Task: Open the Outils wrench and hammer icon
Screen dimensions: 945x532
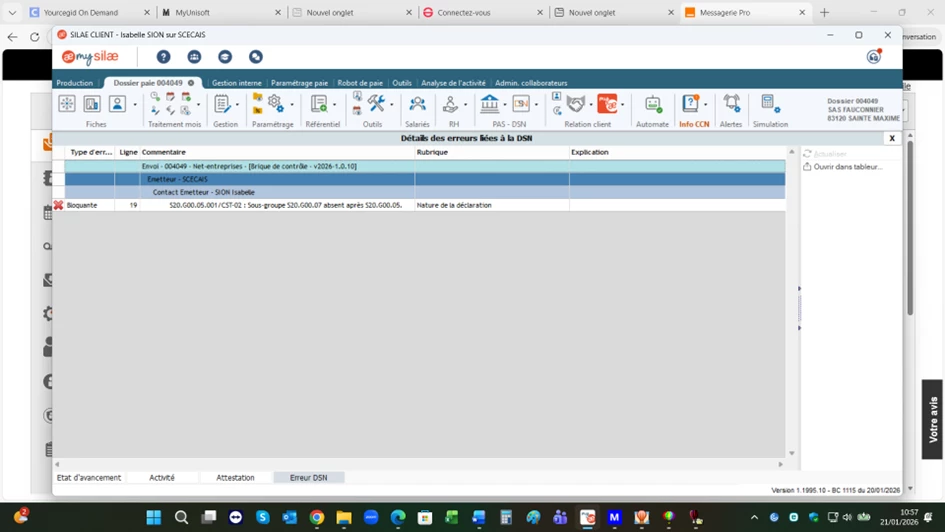Action: pos(376,104)
